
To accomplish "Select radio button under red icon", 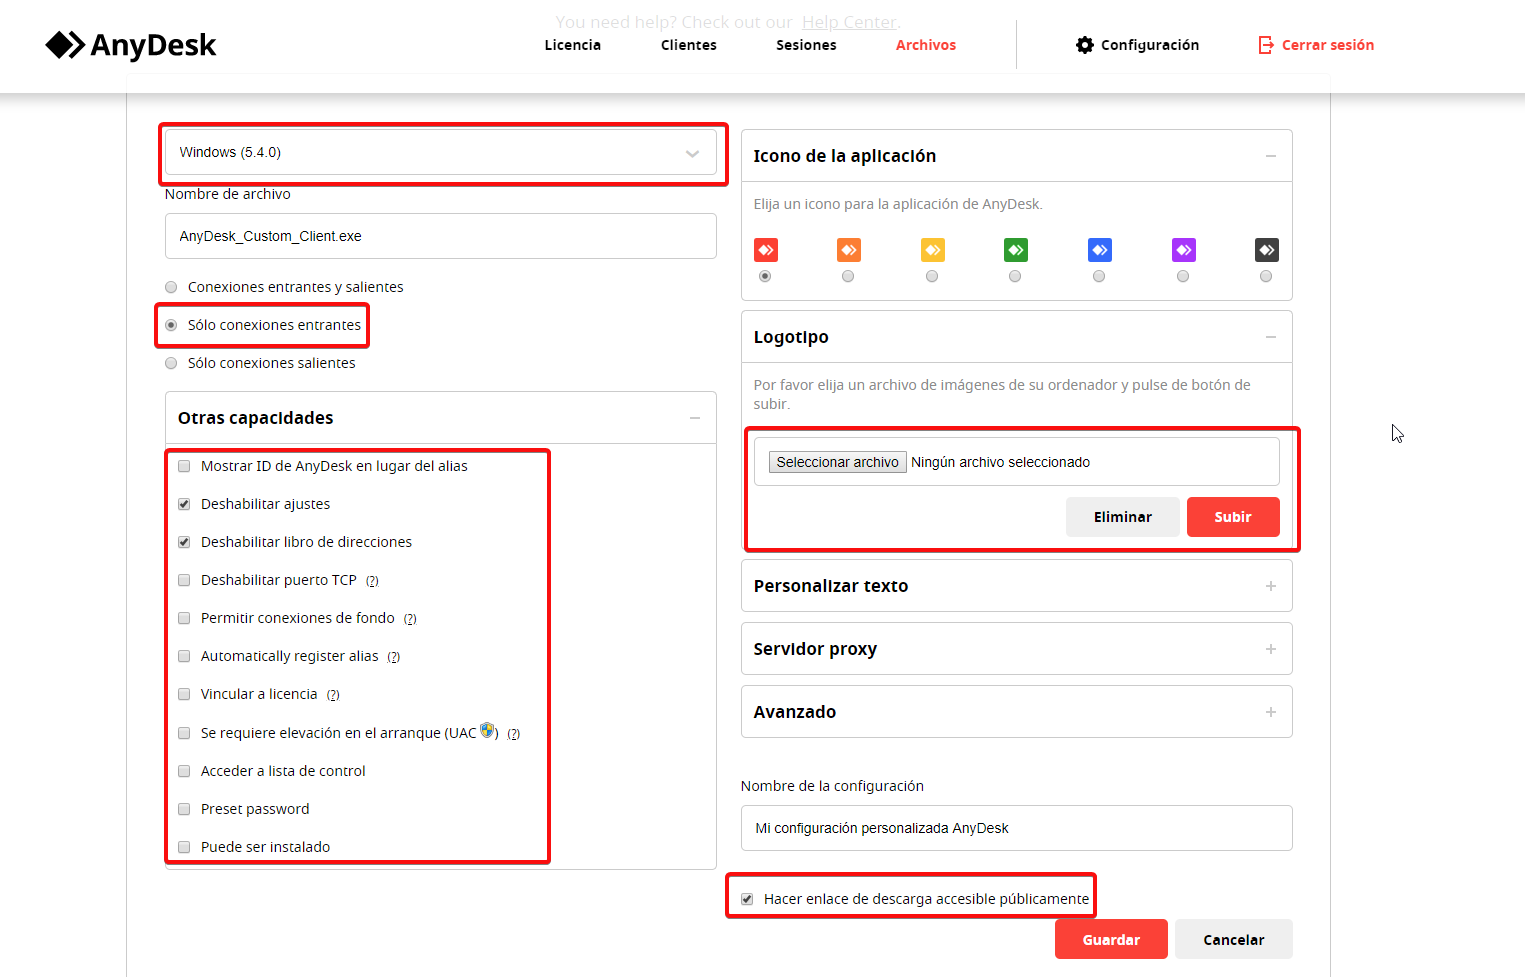I will point(765,276).
